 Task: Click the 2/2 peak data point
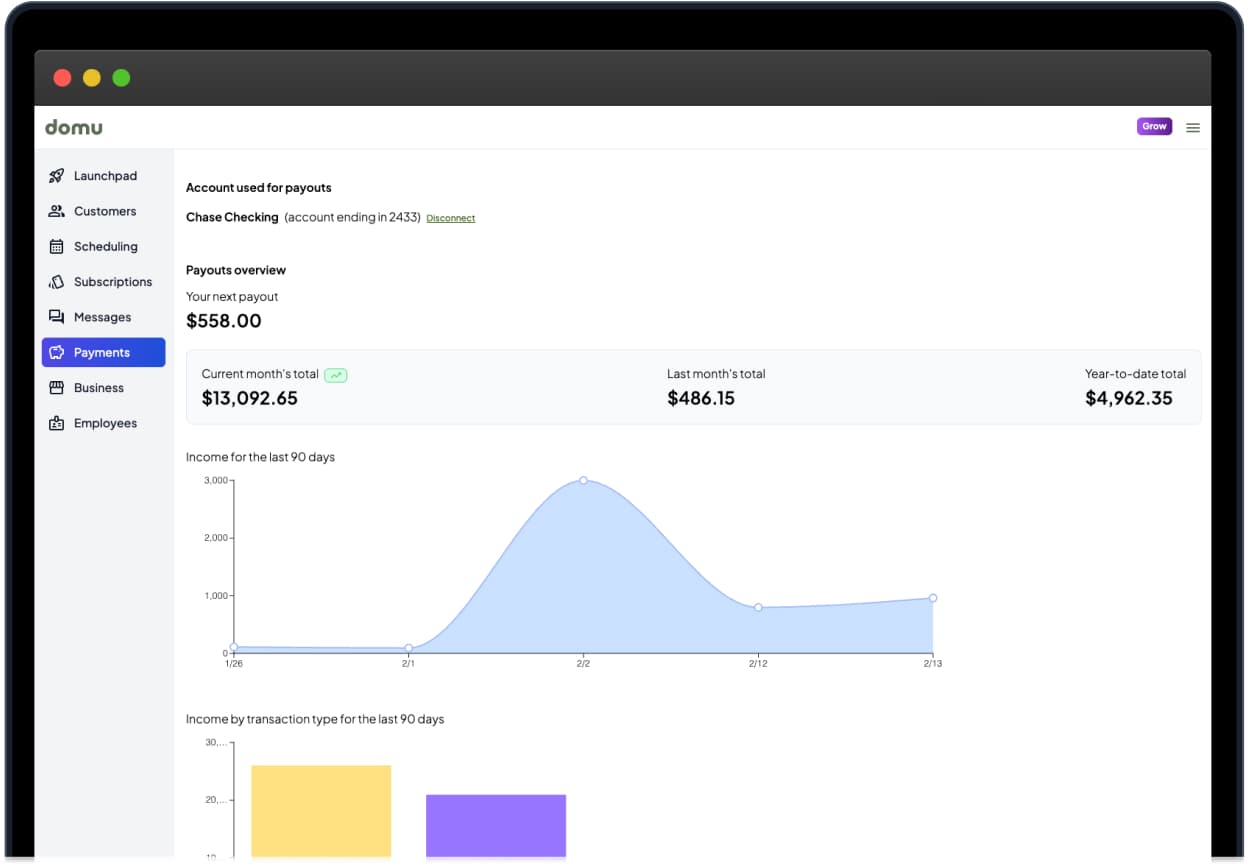coord(583,480)
